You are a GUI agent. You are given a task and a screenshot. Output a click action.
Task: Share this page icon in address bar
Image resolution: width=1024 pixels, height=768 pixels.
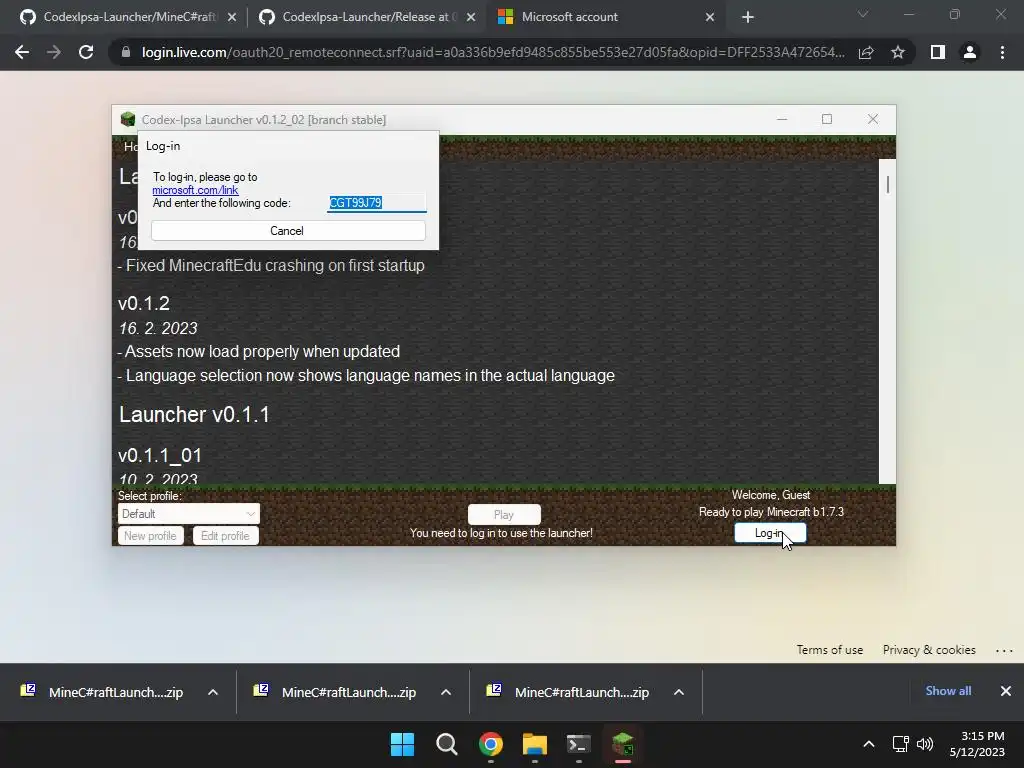click(x=866, y=52)
